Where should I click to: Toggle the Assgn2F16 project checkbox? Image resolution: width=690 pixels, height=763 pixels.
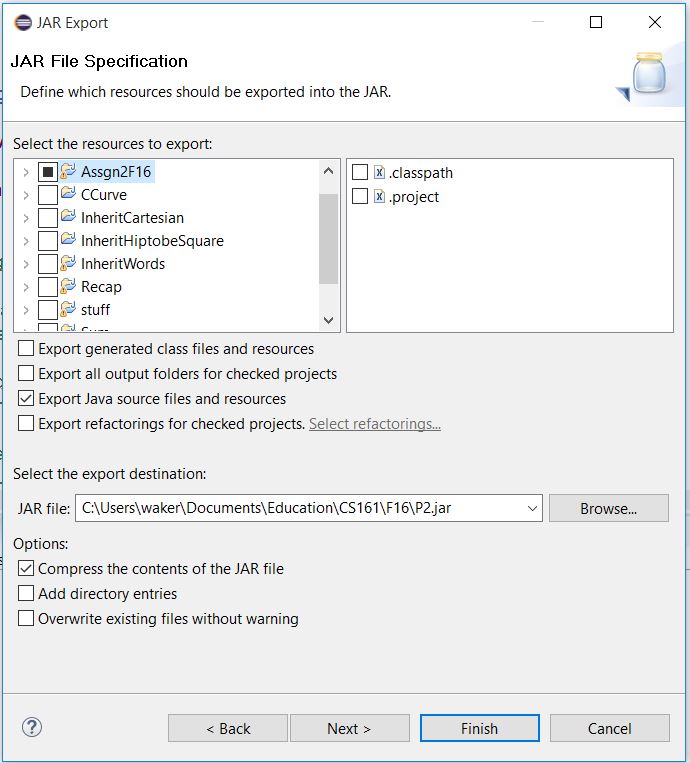pos(48,172)
